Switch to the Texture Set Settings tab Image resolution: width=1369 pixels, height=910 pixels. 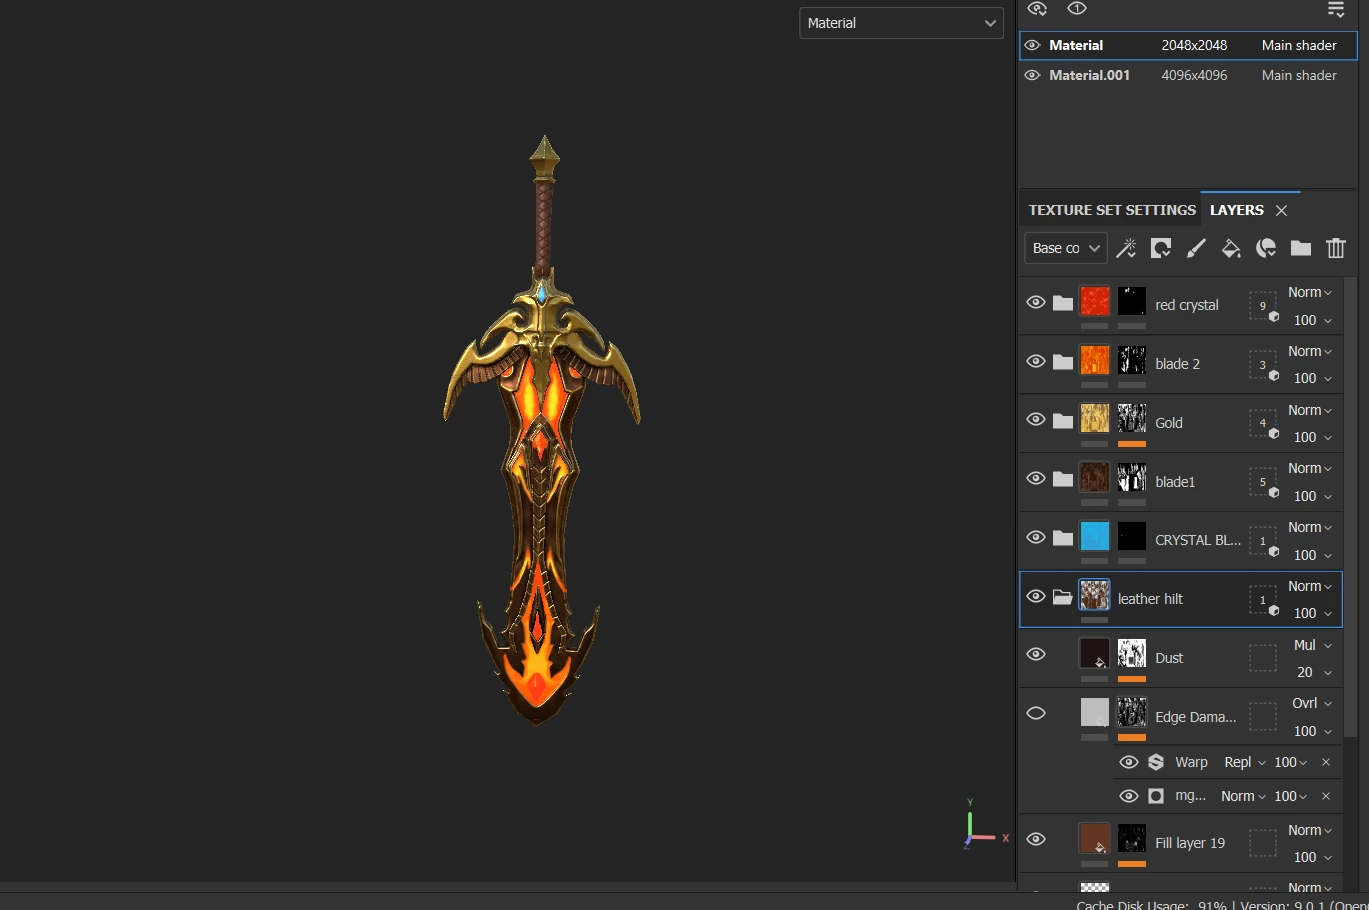point(1111,210)
